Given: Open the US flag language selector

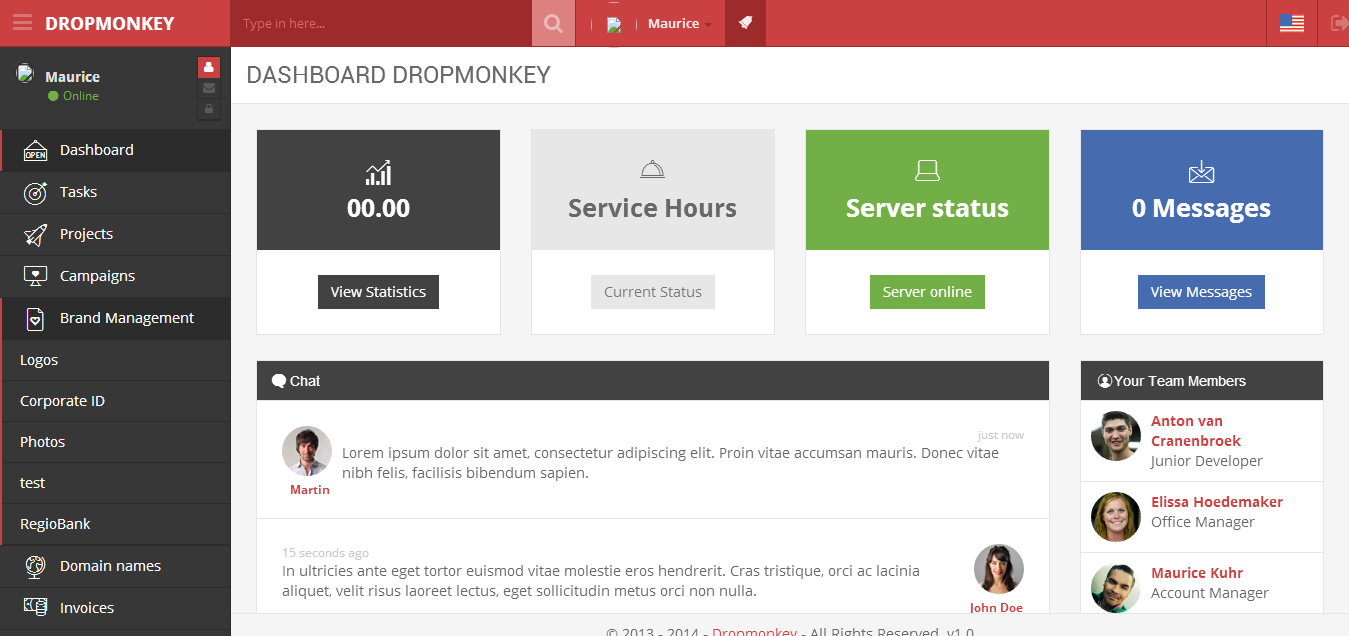Looking at the screenshot, I should click(x=1291, y=23).
